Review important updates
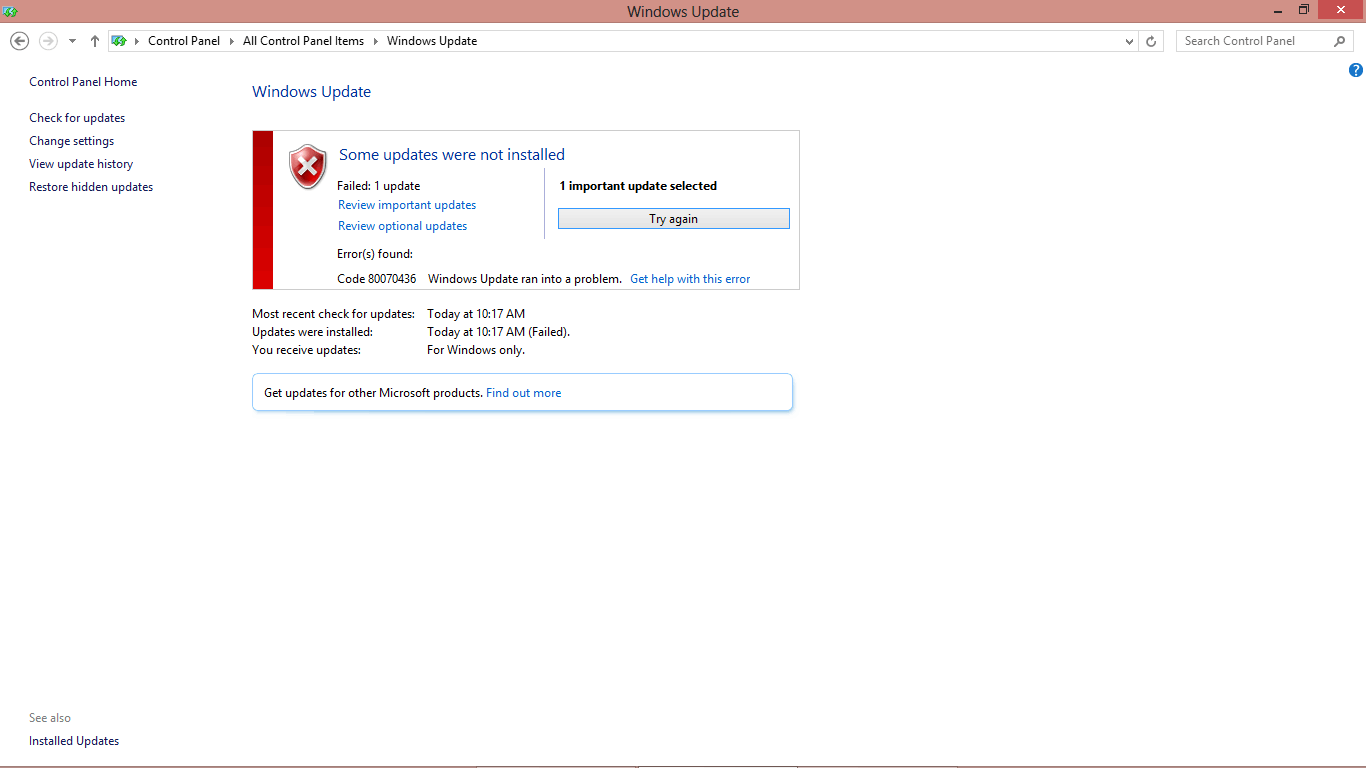This screenshot has width=1366, height=768. click(x=406, y=204)
